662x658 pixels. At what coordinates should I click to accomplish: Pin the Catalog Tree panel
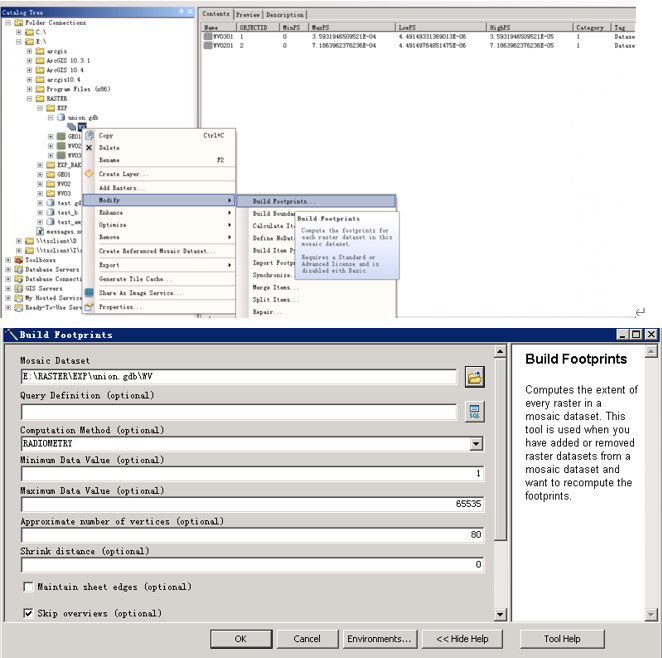[182, 12]
